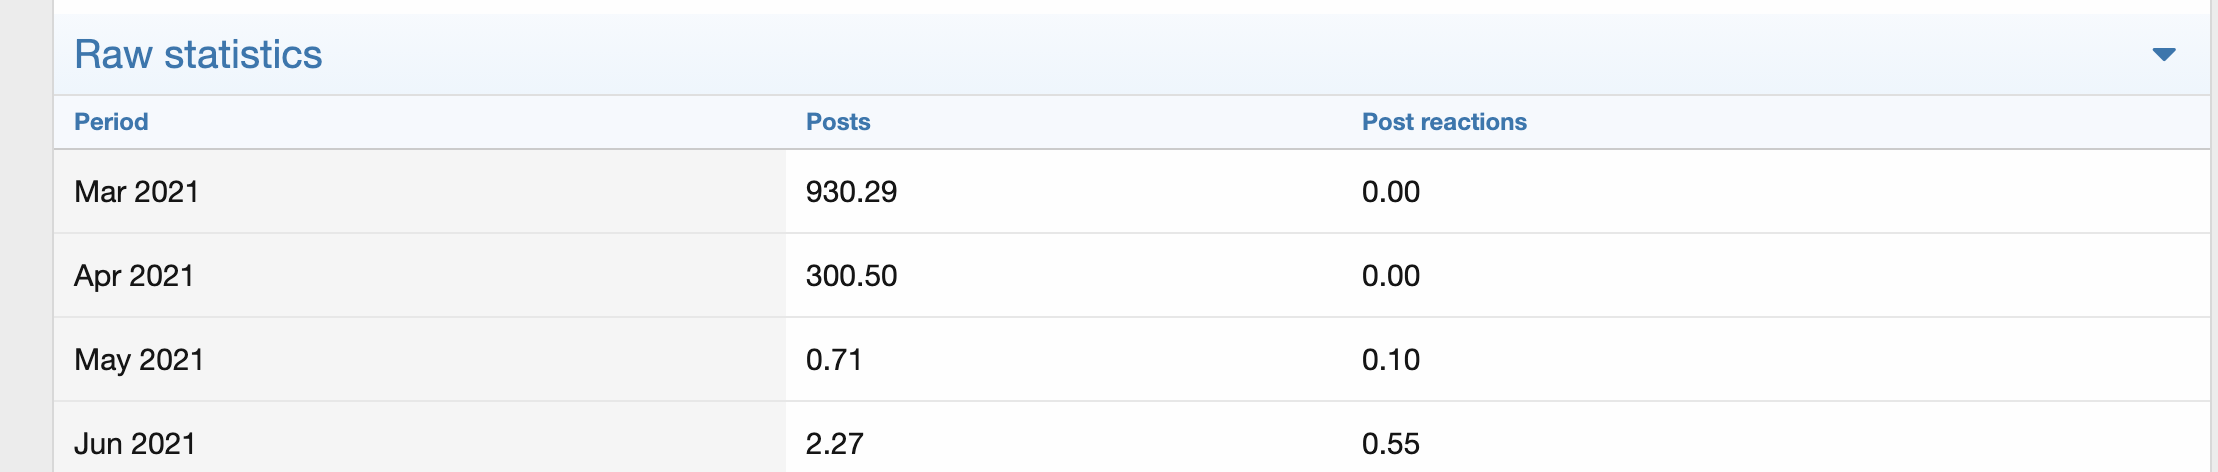Click gray page margin left of table
The image size is (2218, 472).
pyautogui.click(x=25, y=250)
